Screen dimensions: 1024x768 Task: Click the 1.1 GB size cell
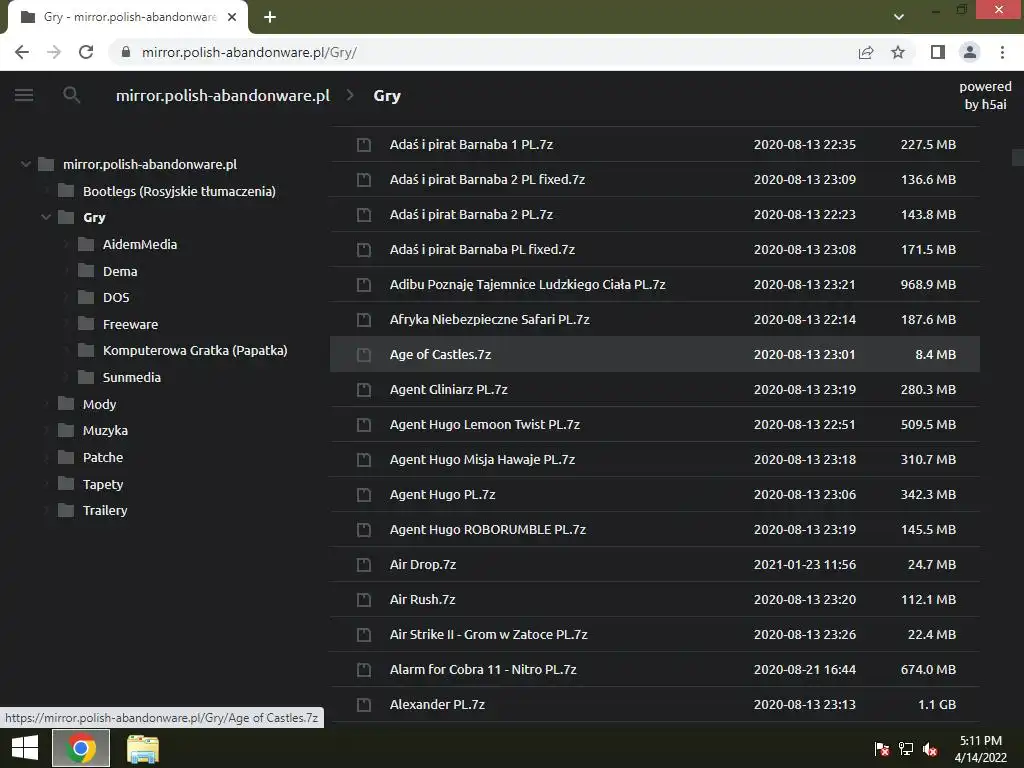[936, 705]
